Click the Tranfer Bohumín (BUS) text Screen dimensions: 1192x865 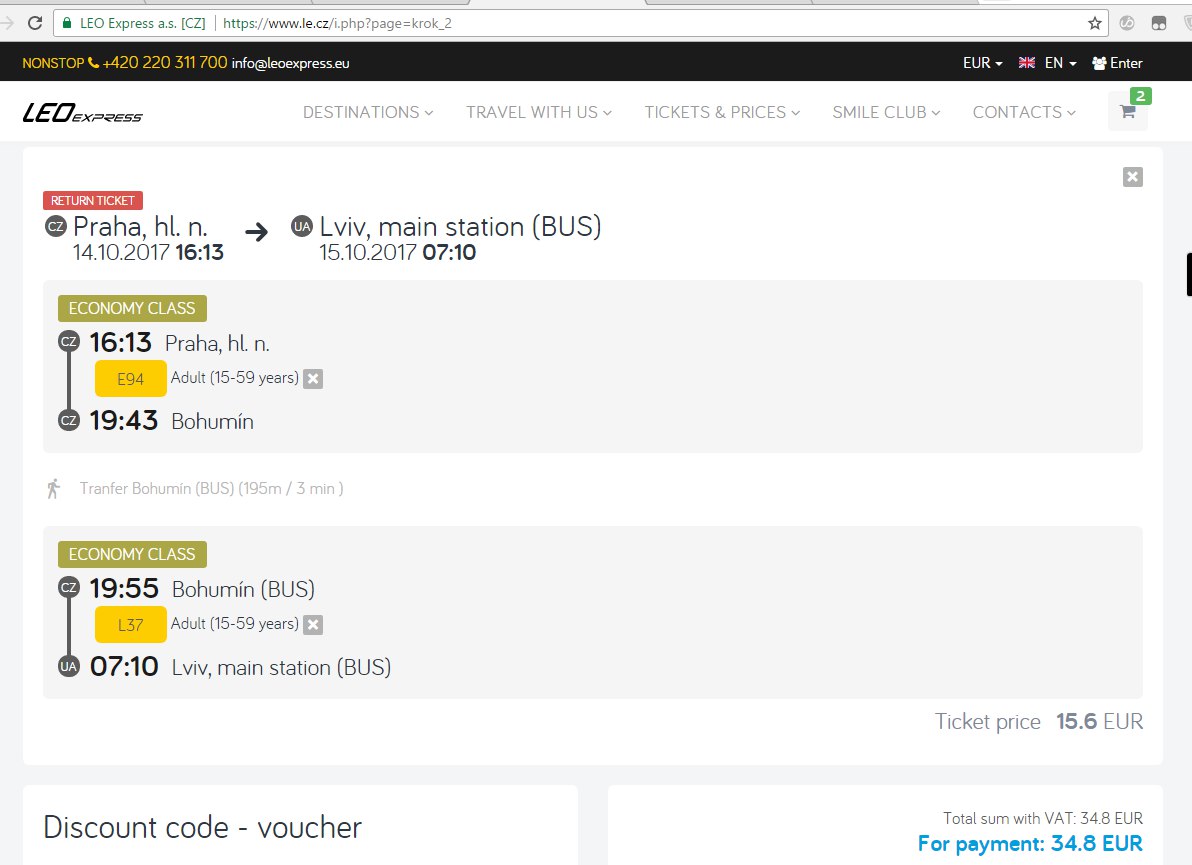pyautogui.click(x=211, y=489)
